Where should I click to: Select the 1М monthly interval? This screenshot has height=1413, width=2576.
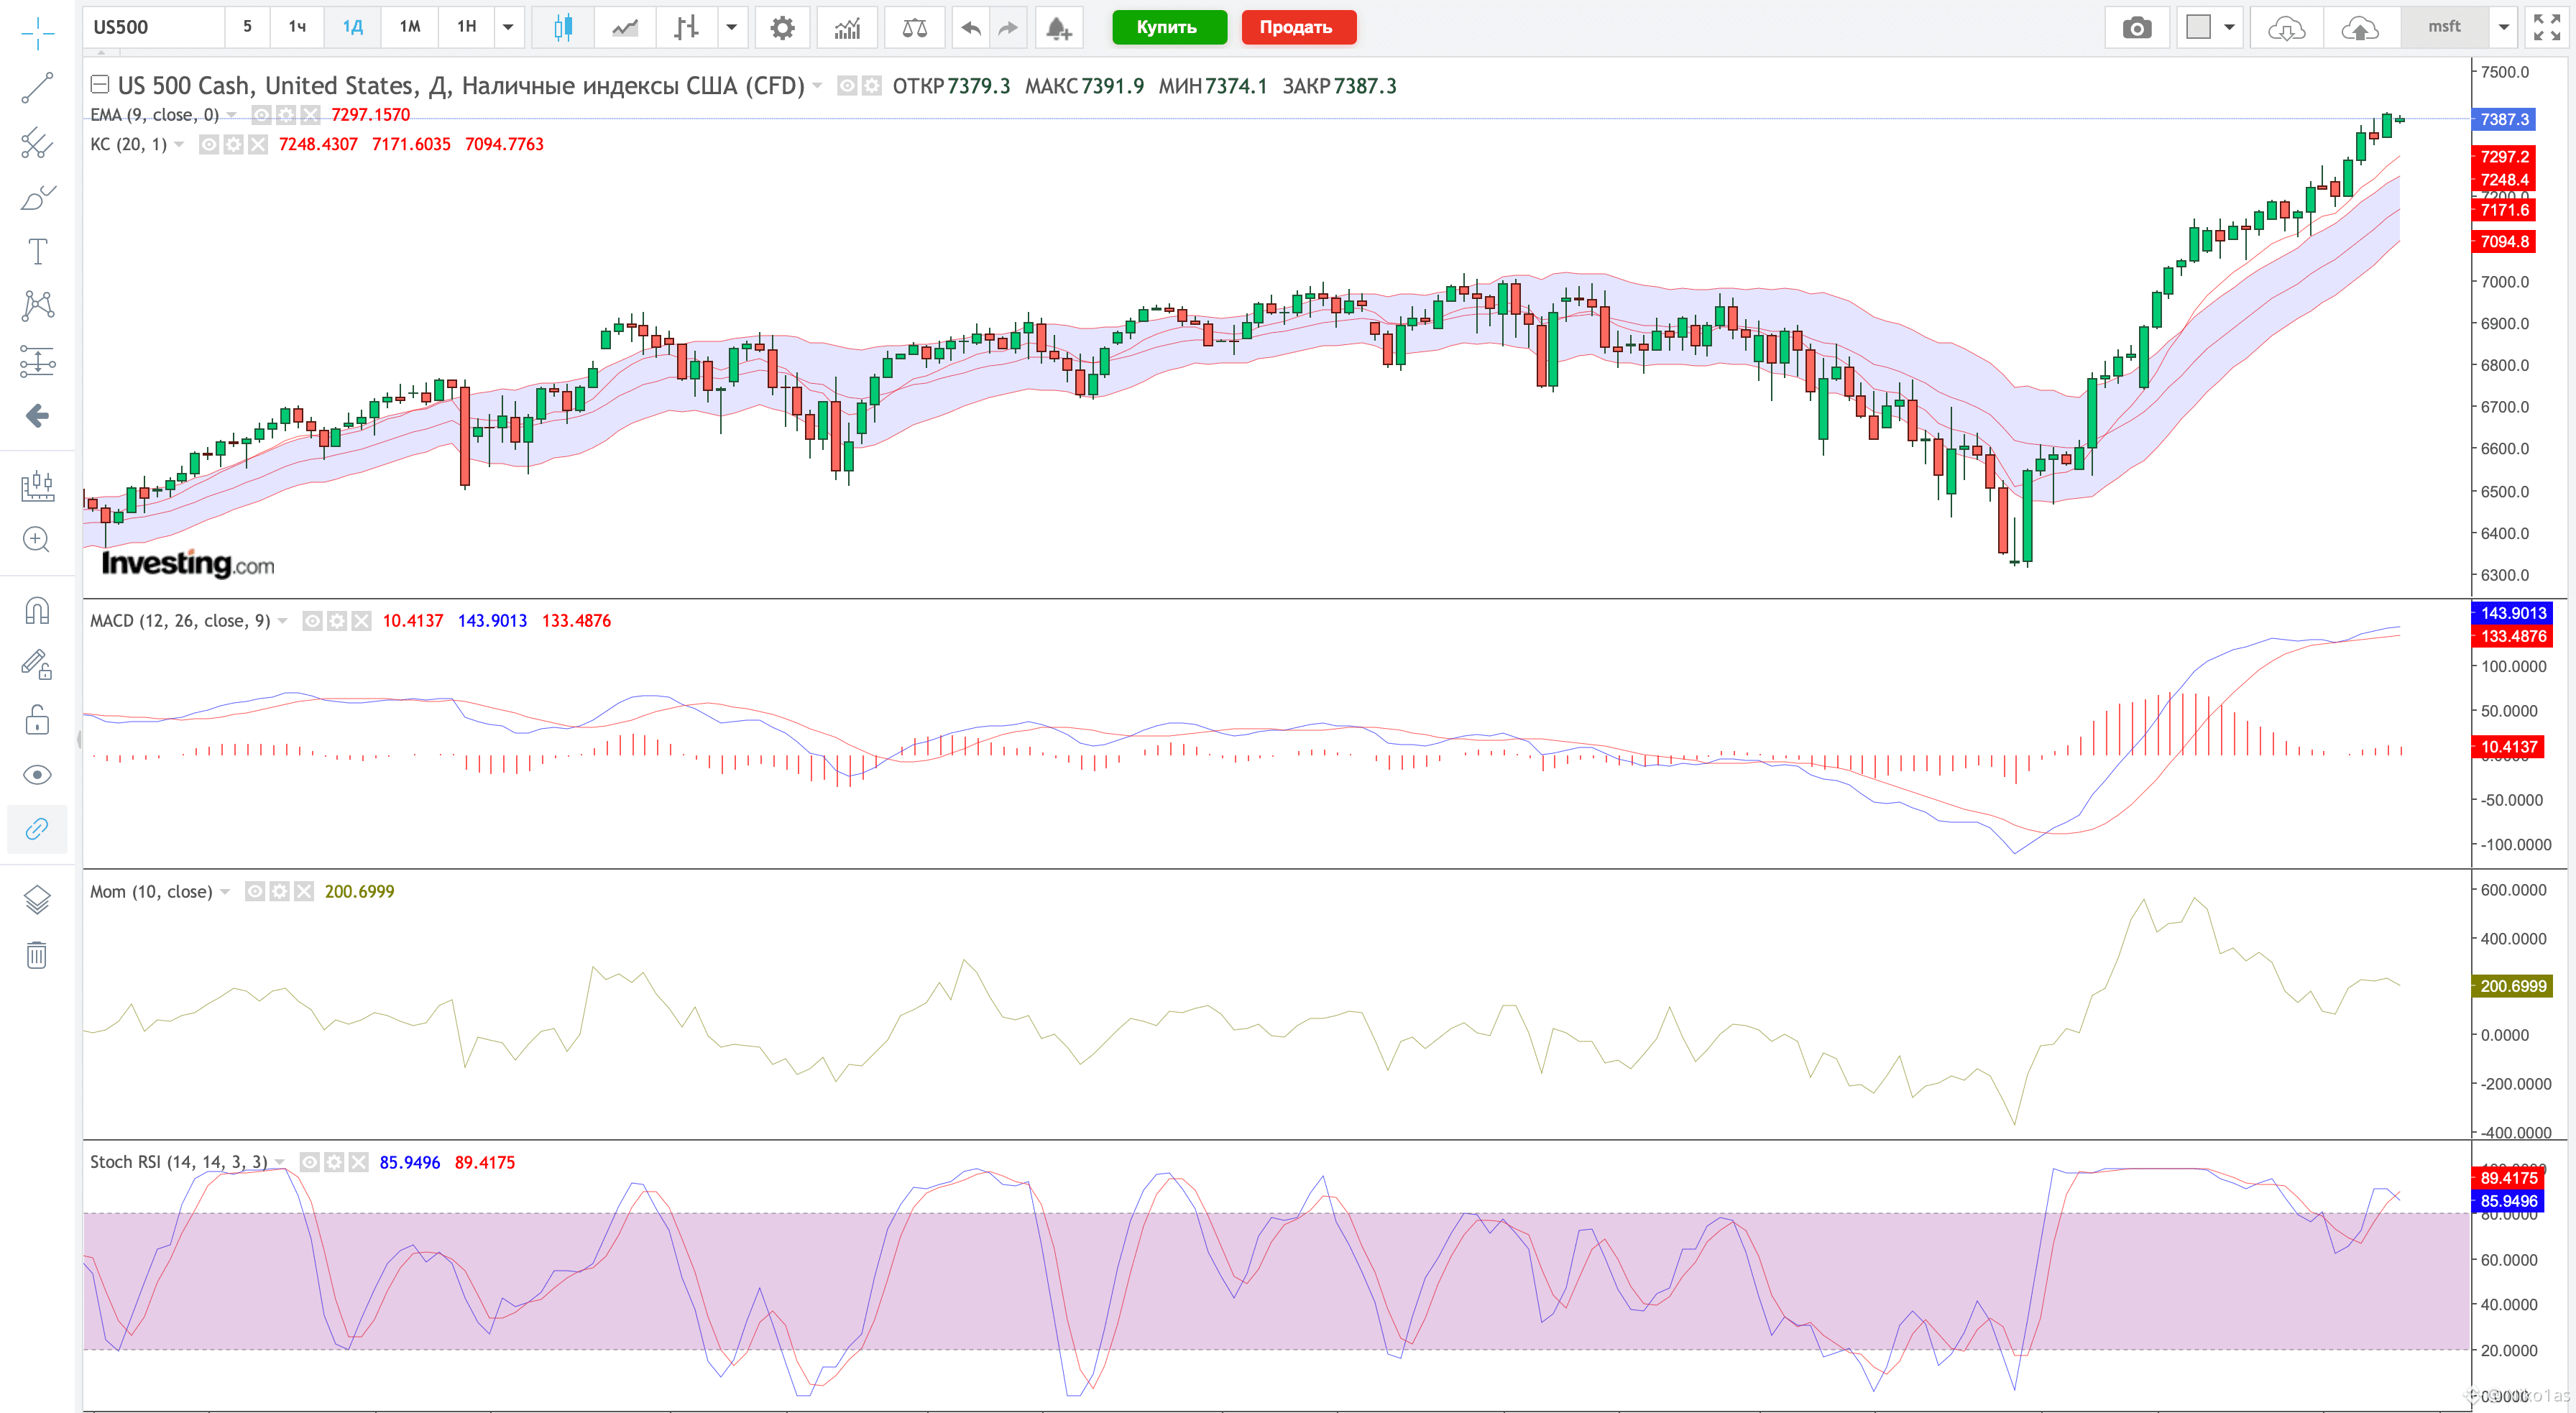tap(409, 26)
